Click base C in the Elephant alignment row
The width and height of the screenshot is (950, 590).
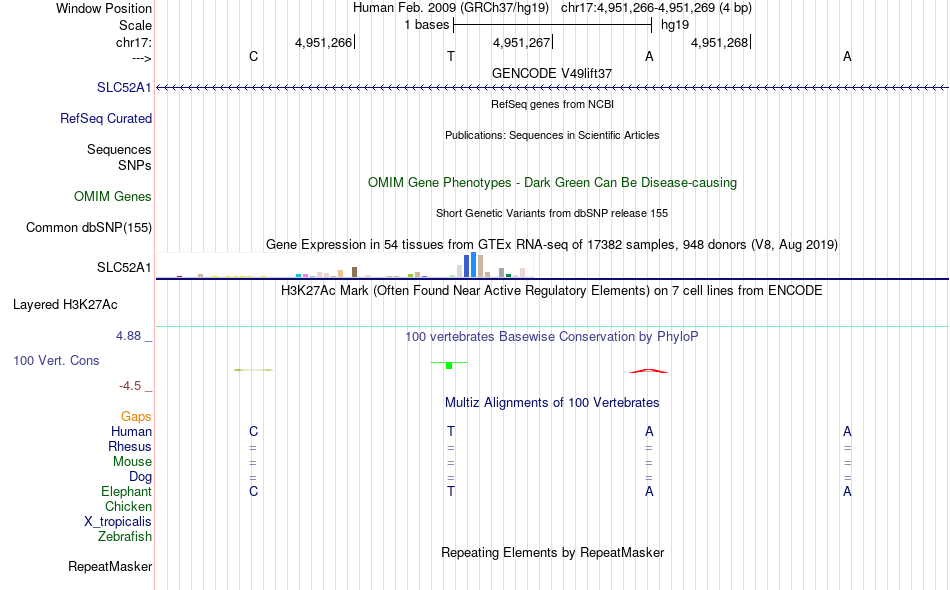coord(253,491)
